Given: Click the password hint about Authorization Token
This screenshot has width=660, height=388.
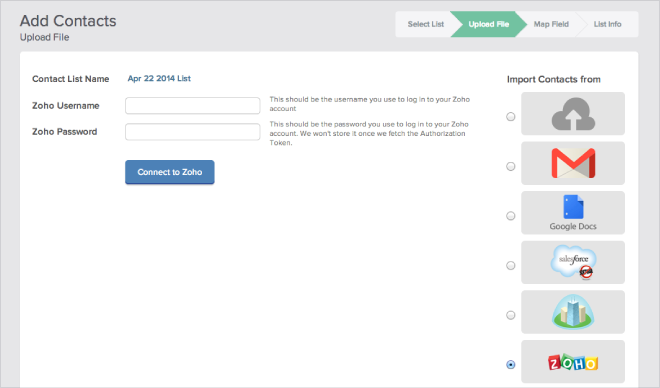Looking at the screenshot, I should click(x=369, y=133).
